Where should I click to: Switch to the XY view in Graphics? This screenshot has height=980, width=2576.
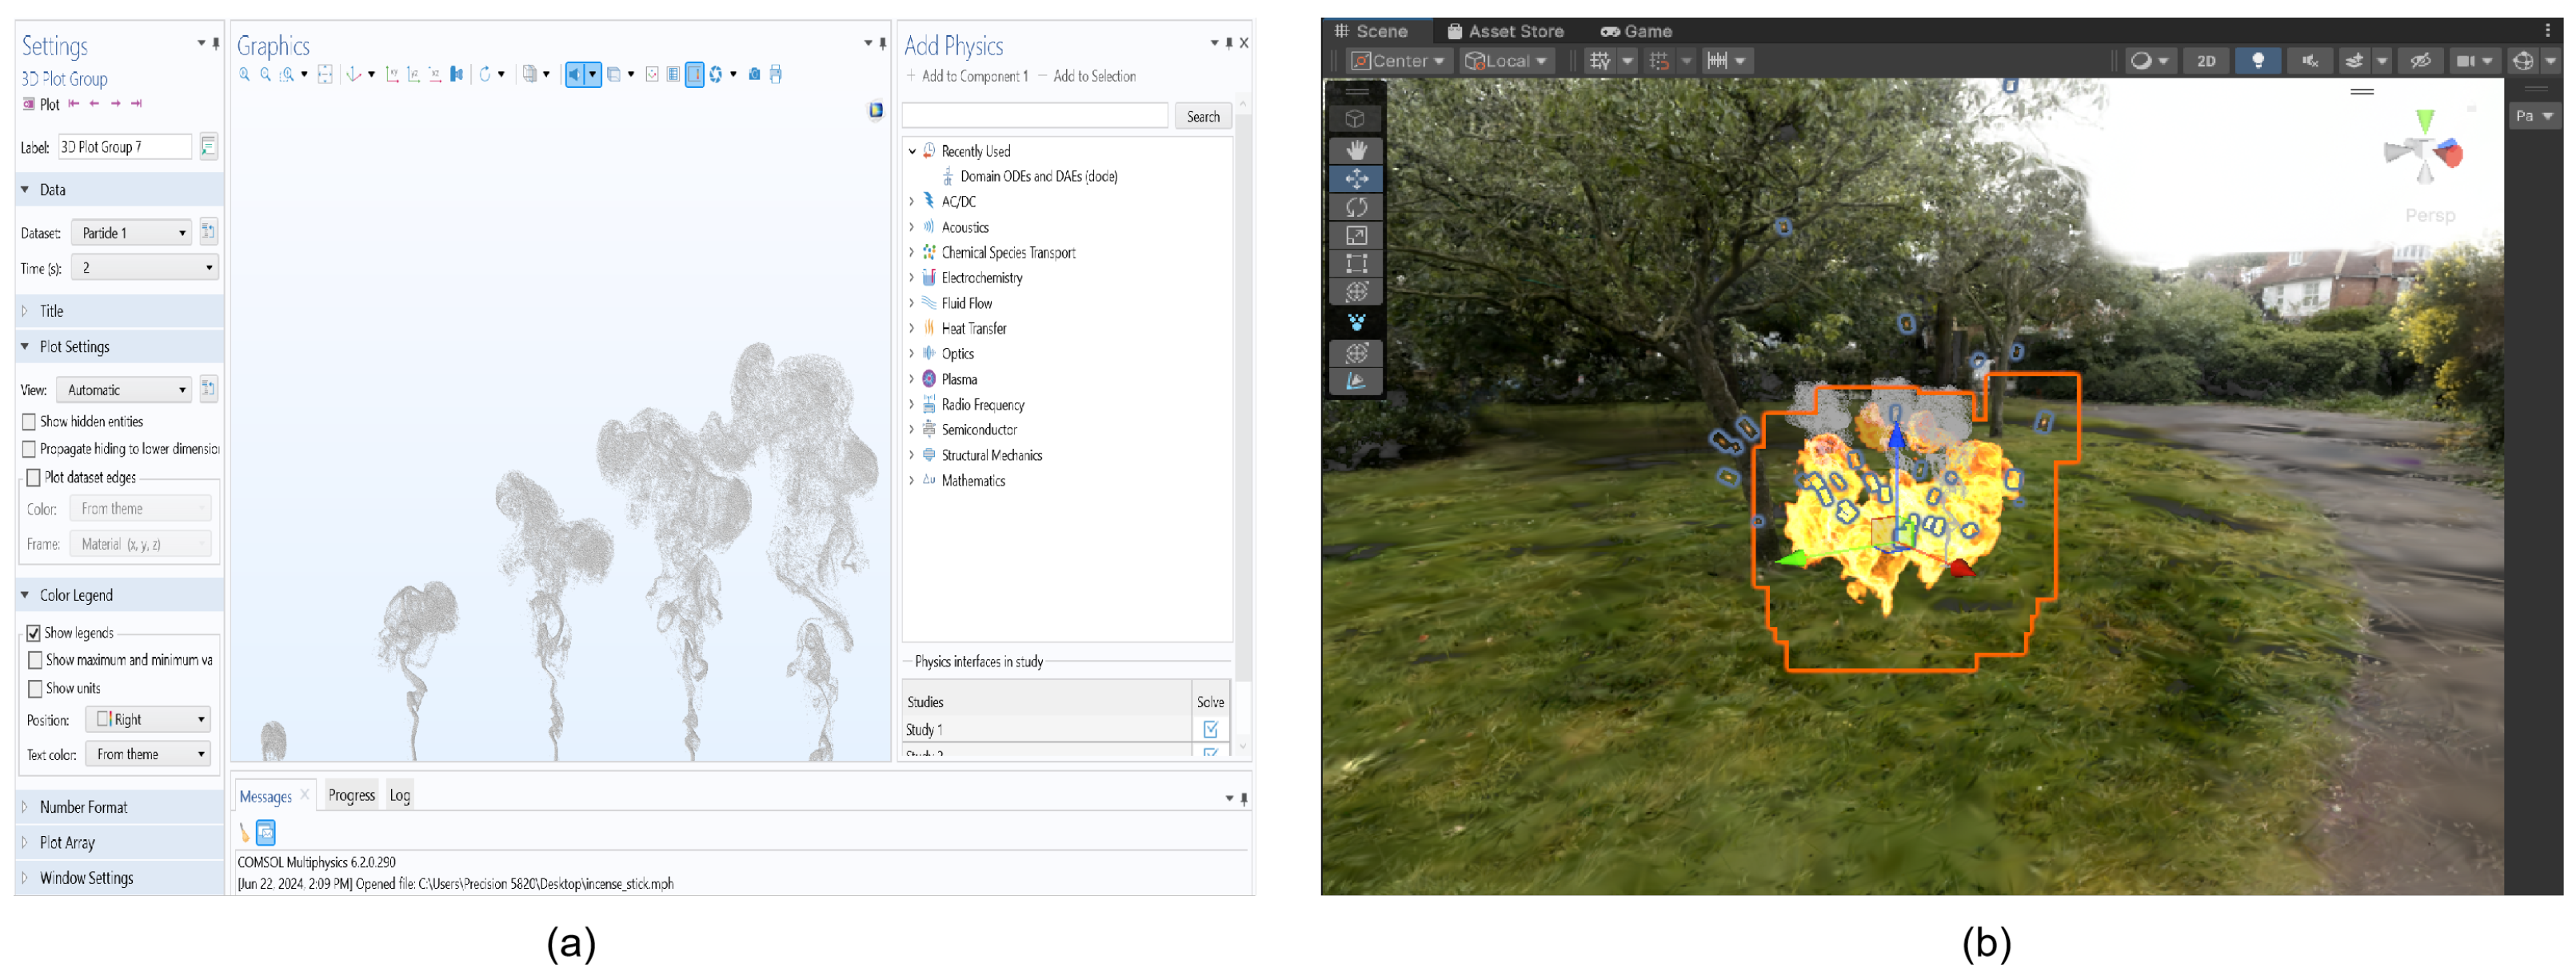click(393, 74)
